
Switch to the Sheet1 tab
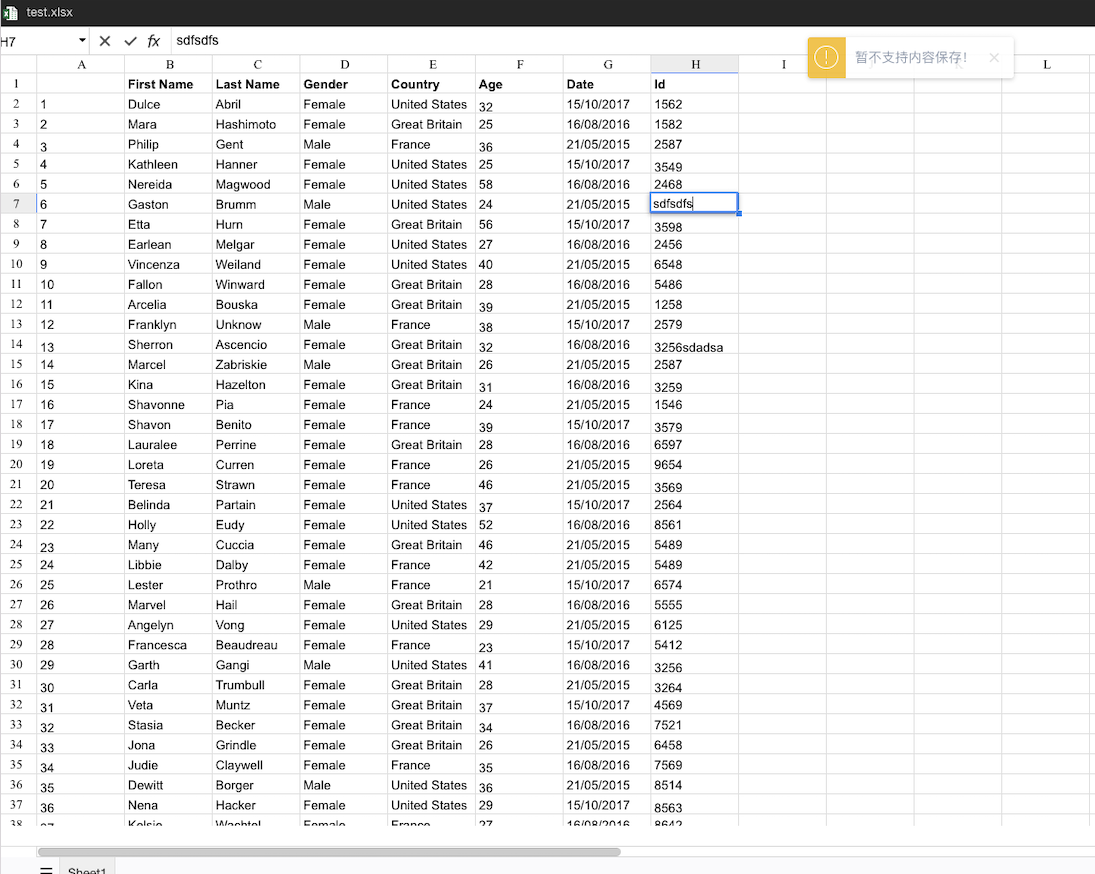coord(86,868)
